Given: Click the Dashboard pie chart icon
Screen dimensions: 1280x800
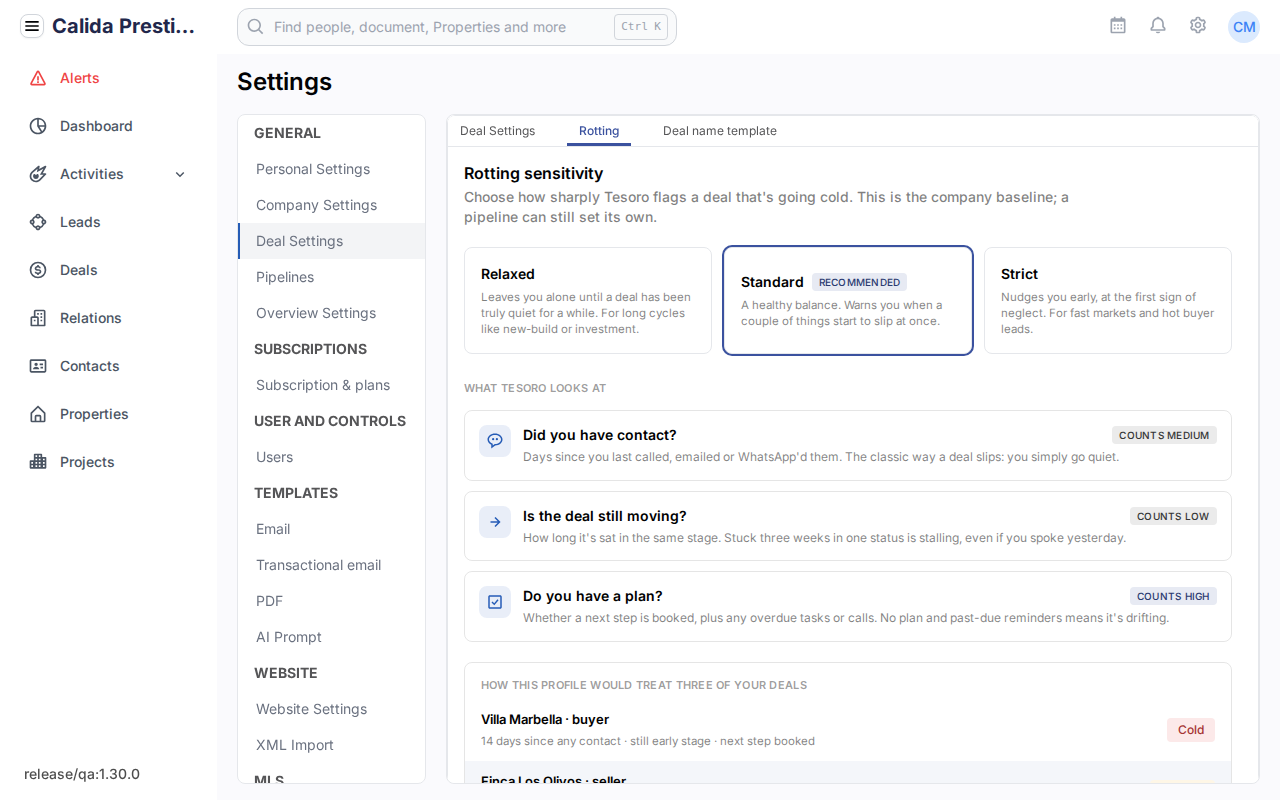Looking at the screenshot, I should [x=38, y=126].
